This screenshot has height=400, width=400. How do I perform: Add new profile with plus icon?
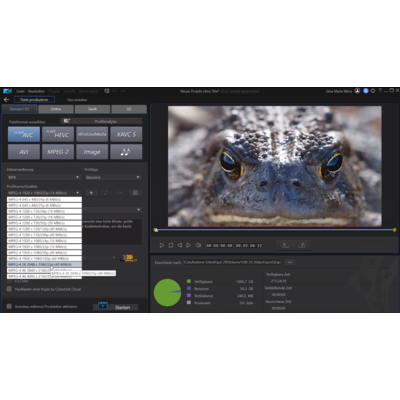91,193
